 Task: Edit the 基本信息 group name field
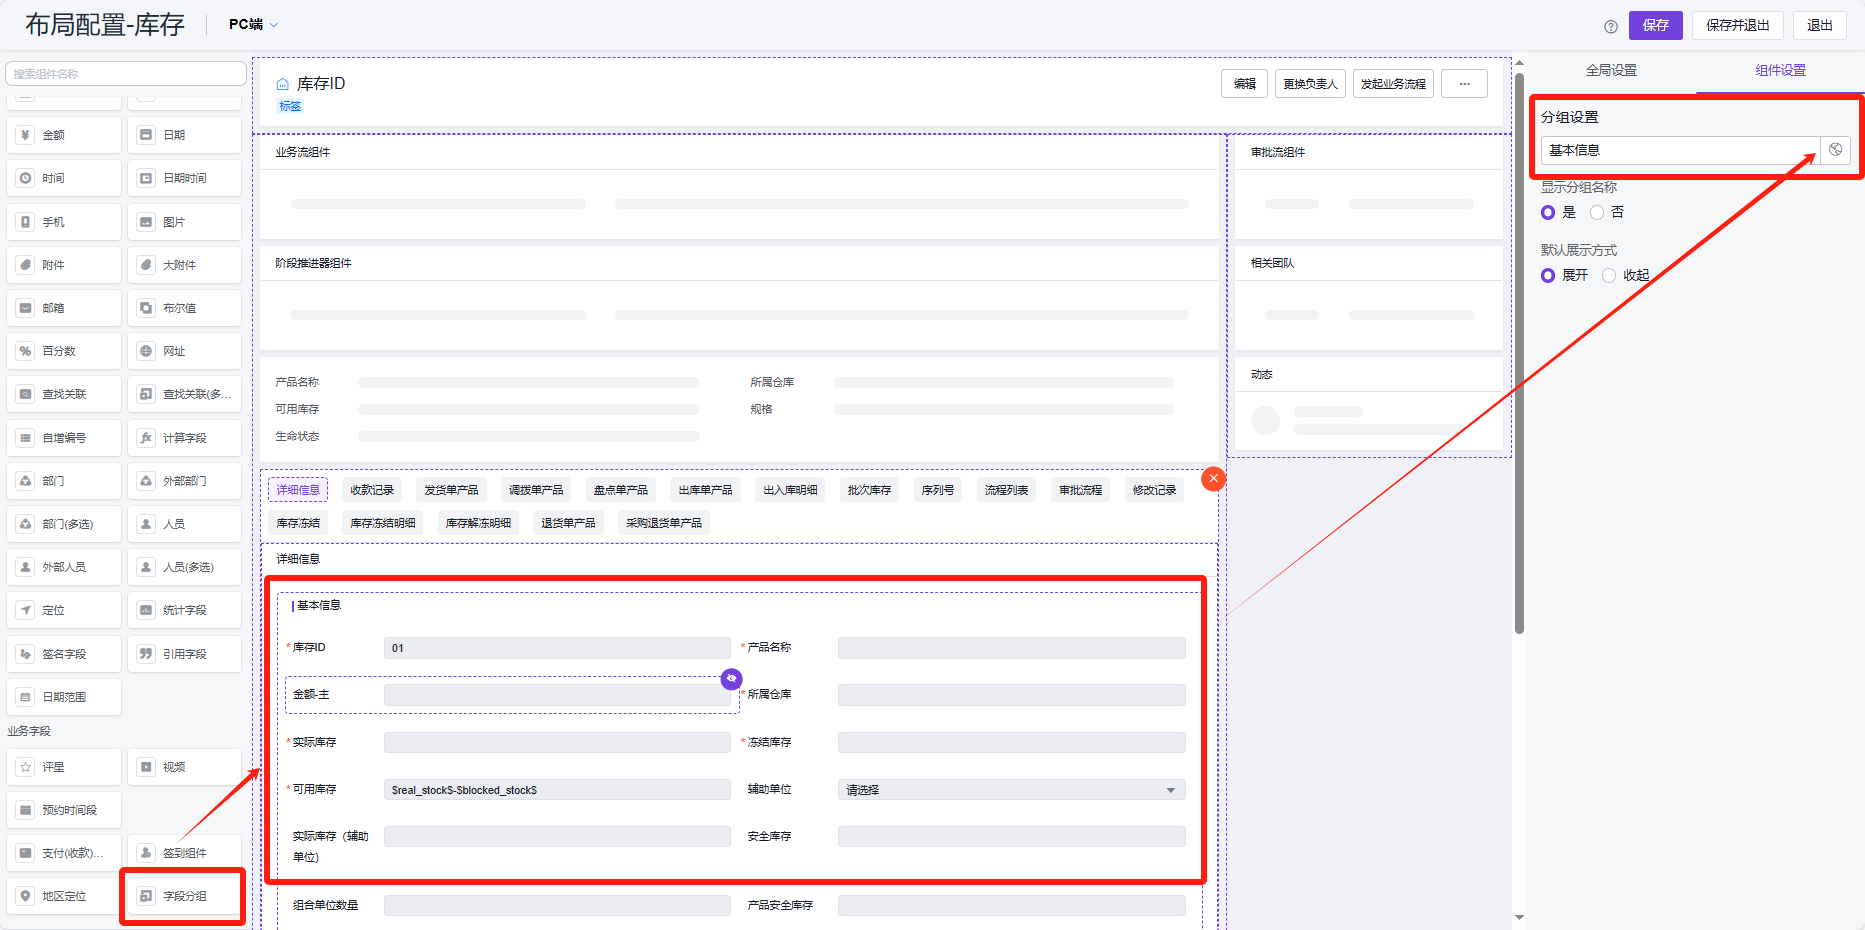pyautogui.click(x=1680, y=150)
